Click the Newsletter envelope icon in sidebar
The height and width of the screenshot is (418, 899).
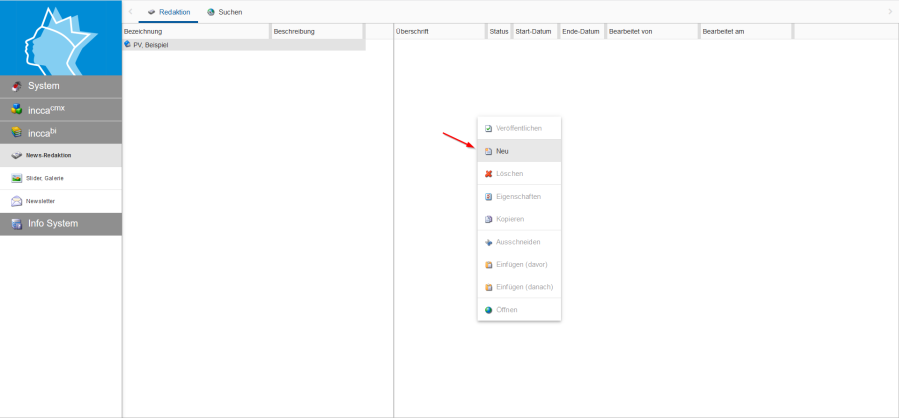(x=16, y=201)
